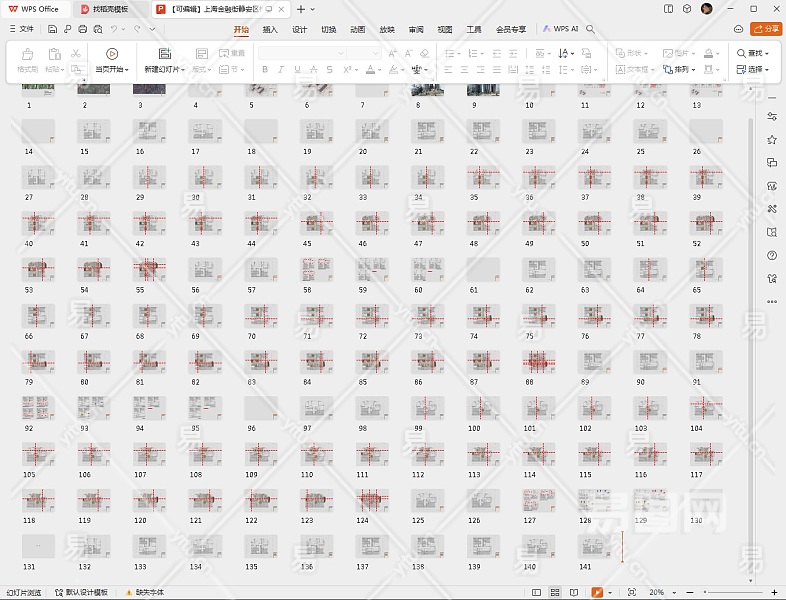The width and height of the screenshot is (786, 600).
Task: Open the 选择 (Select) dropdown
Action: point(754,70)
